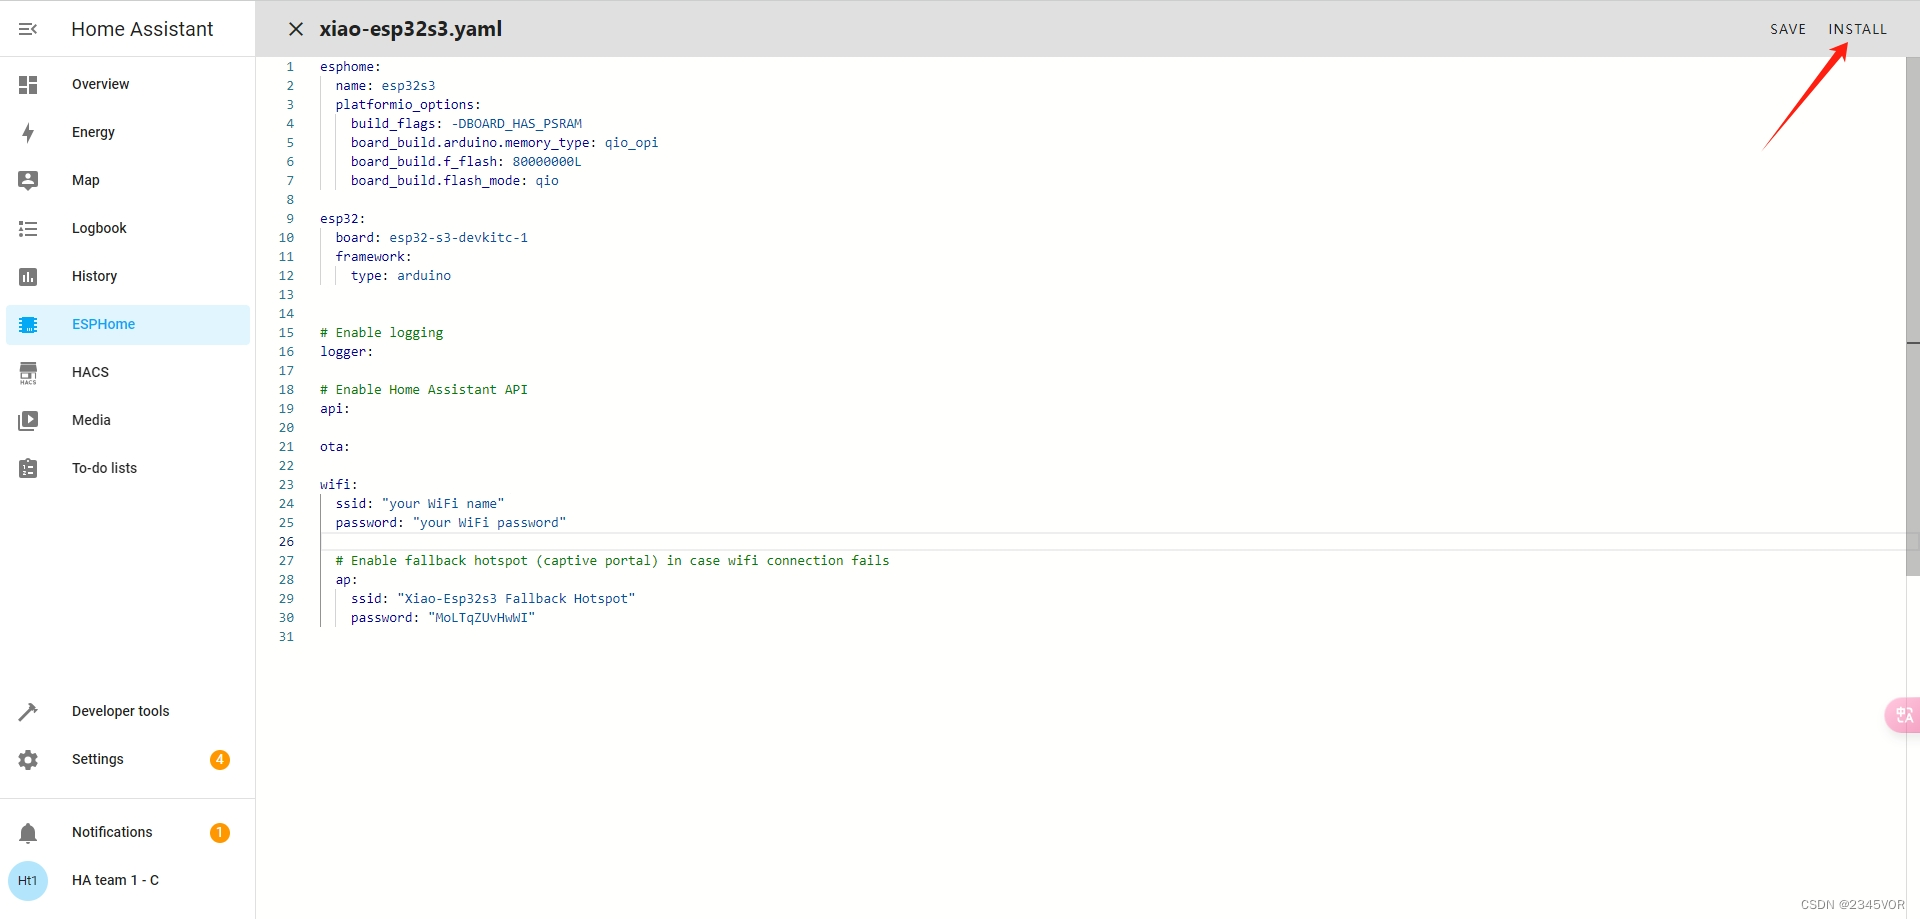Click the Home Assistant title
The height and width of the screenshot is (919, 1920).
tap(142, 29)
